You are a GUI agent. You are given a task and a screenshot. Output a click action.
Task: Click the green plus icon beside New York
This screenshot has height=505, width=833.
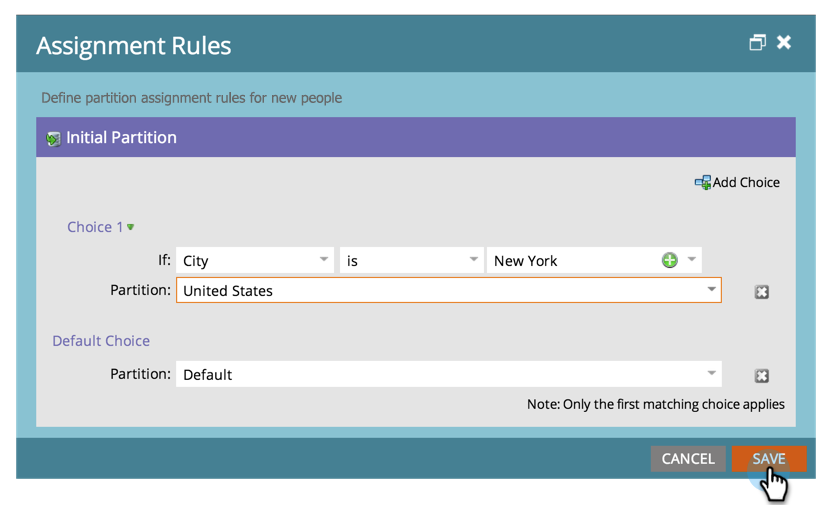tap(669, 260)
